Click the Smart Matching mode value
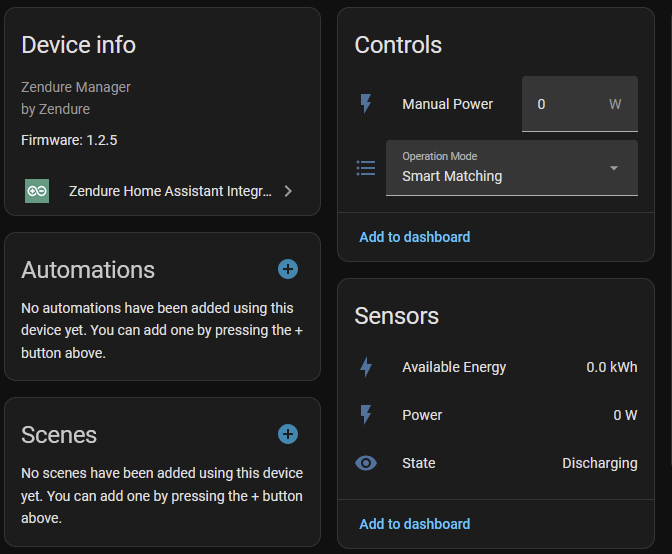Viewport: 672px width, 554px height. point(452,176)
